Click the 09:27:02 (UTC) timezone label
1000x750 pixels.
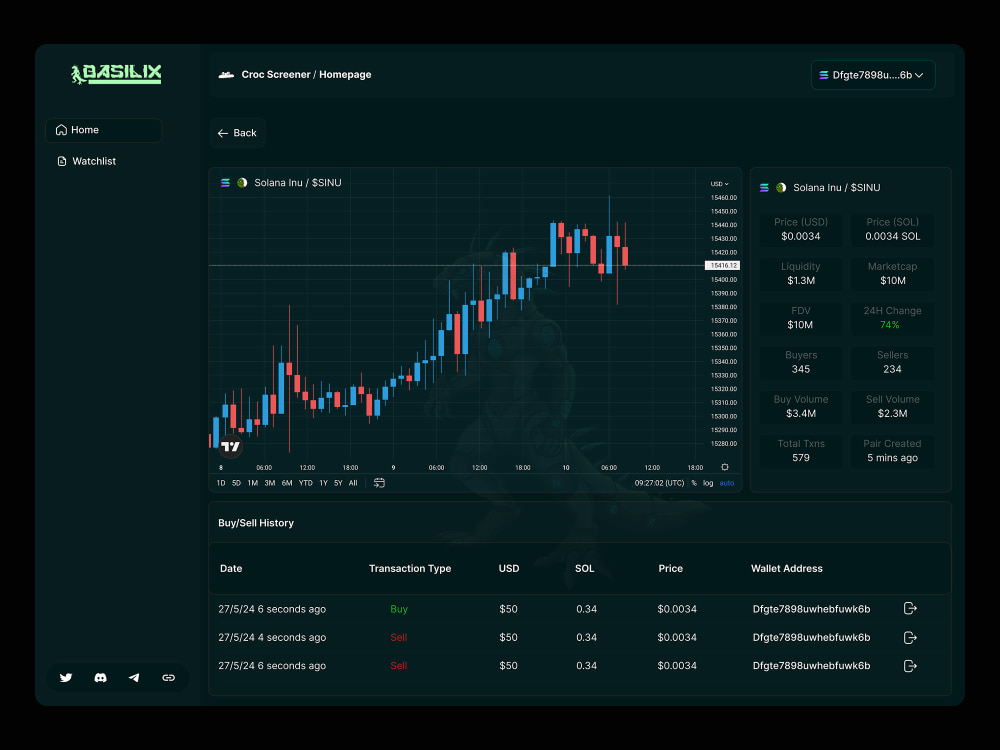coord(659,483)
